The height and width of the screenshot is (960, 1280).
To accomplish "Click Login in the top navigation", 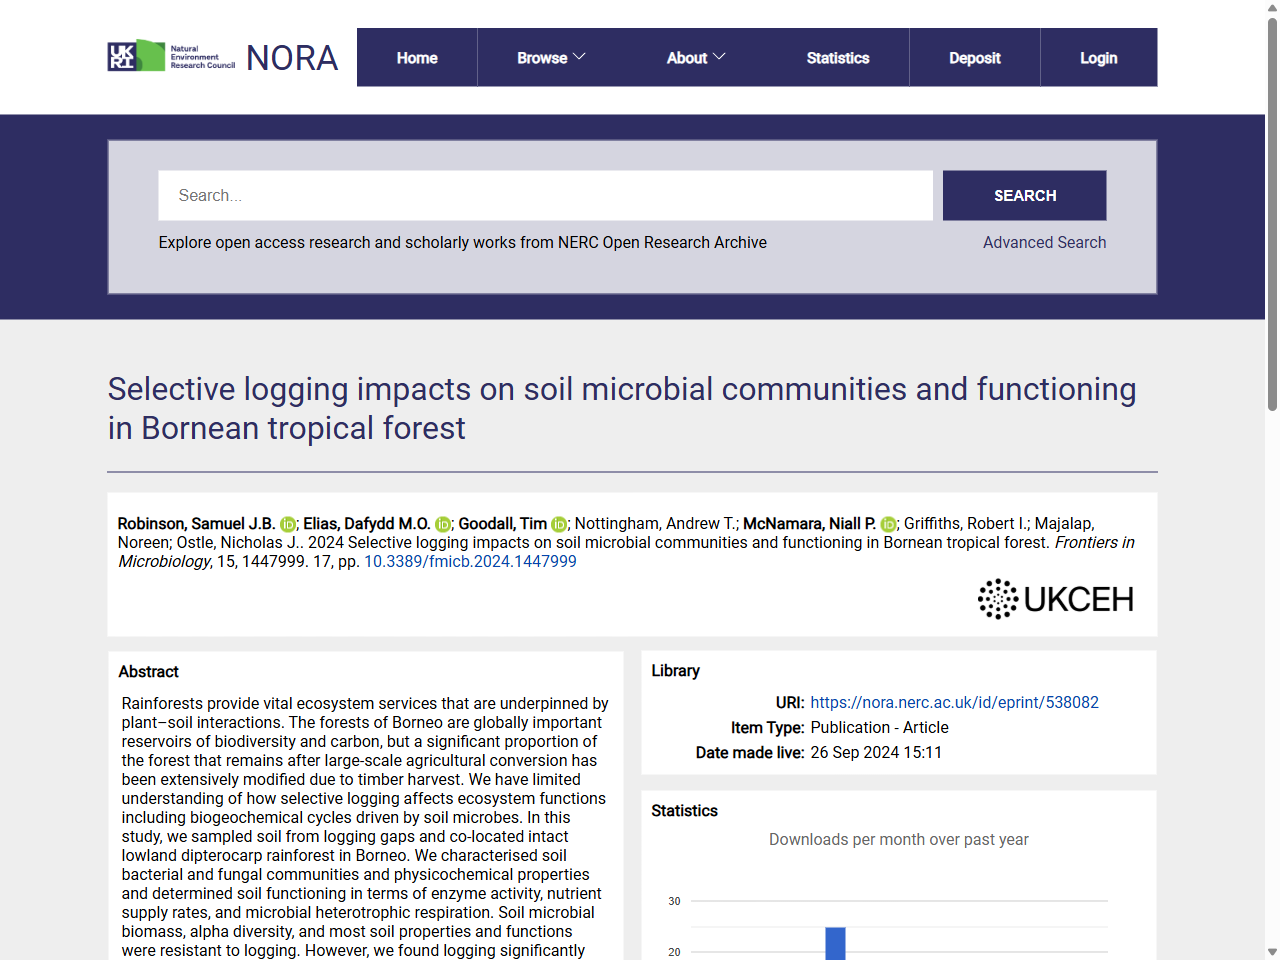I will pyautogui.click(x=1098, y=57).
